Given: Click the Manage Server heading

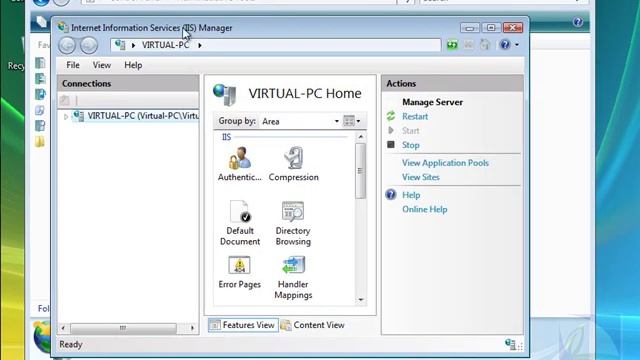Looking at the screenshot, I should coord(432,102).
